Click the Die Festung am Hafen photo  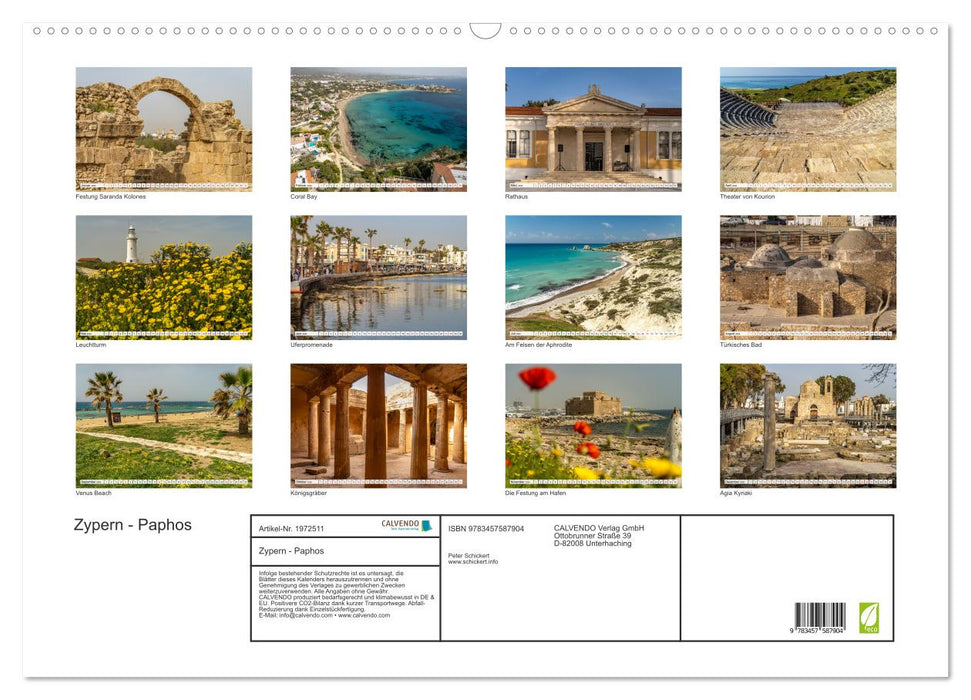pyautogui.click(x=593, y=425)
